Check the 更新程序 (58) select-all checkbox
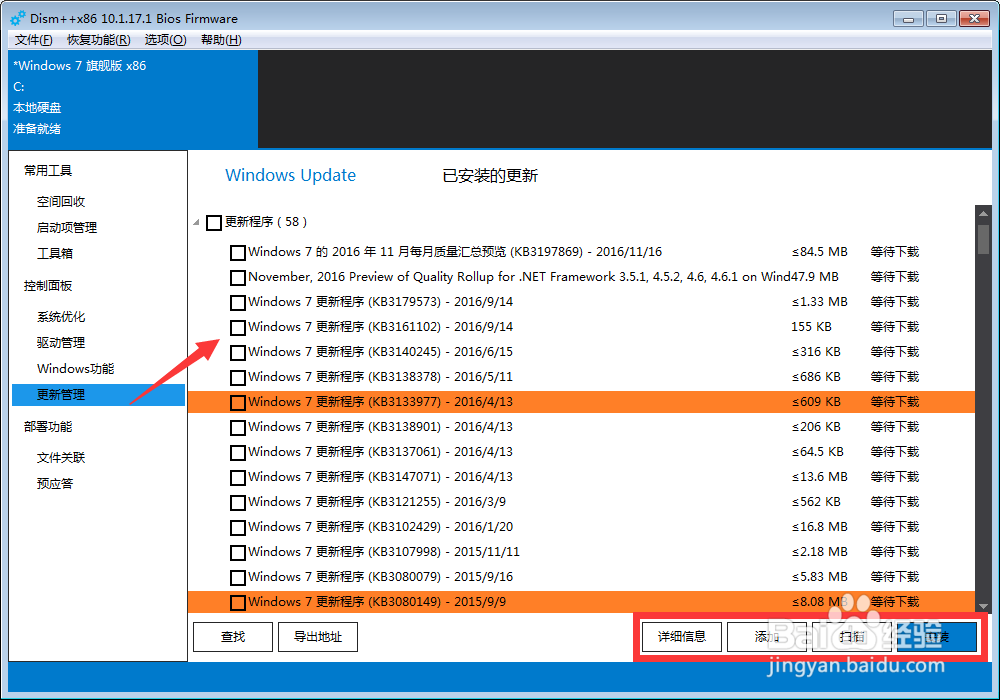1000x700 pixels. (x=214, y=222)
